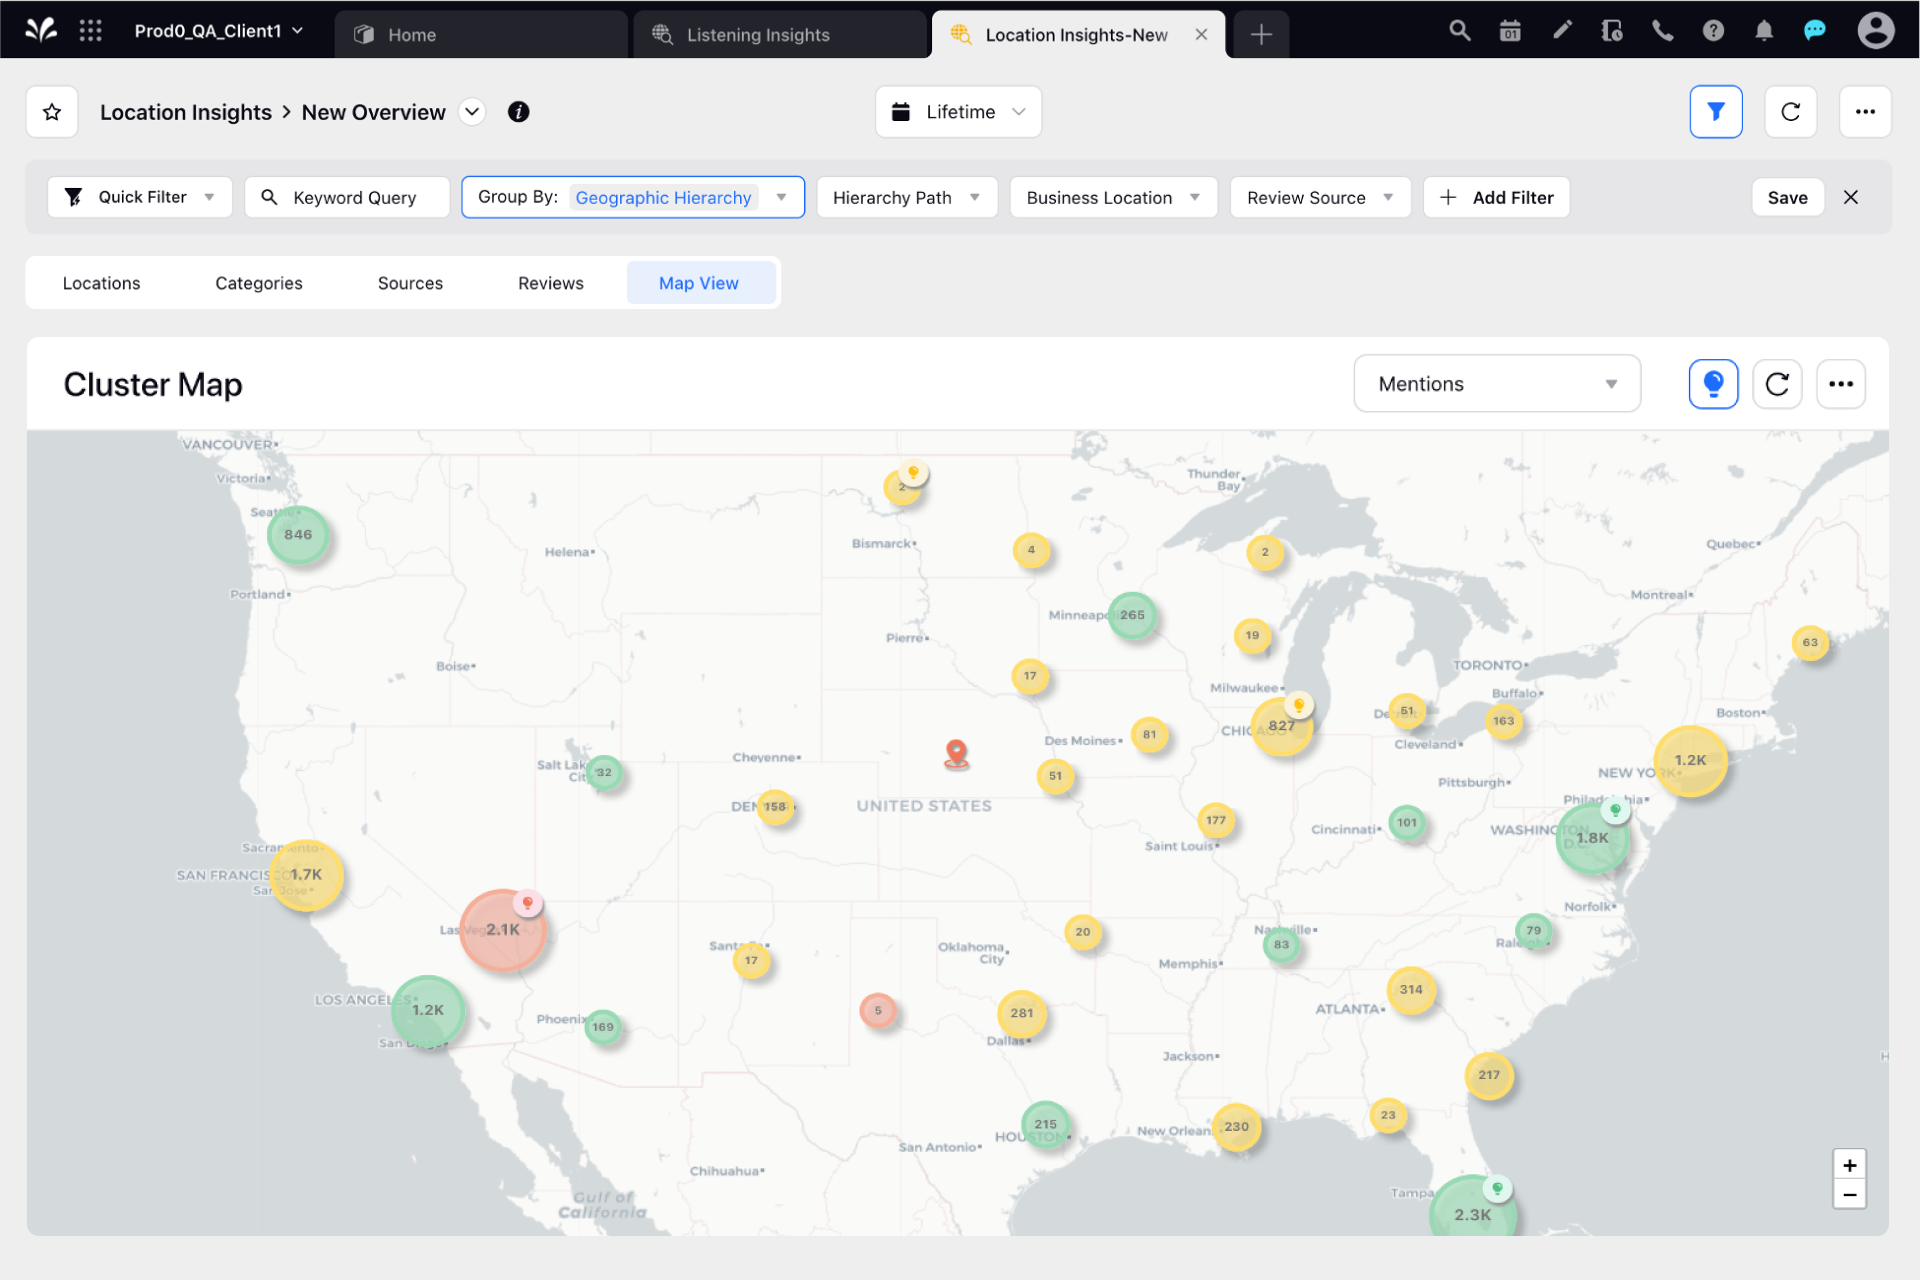
Task: Open Cluster Map three-dot options menu
Action: [x=1840, y=384]
